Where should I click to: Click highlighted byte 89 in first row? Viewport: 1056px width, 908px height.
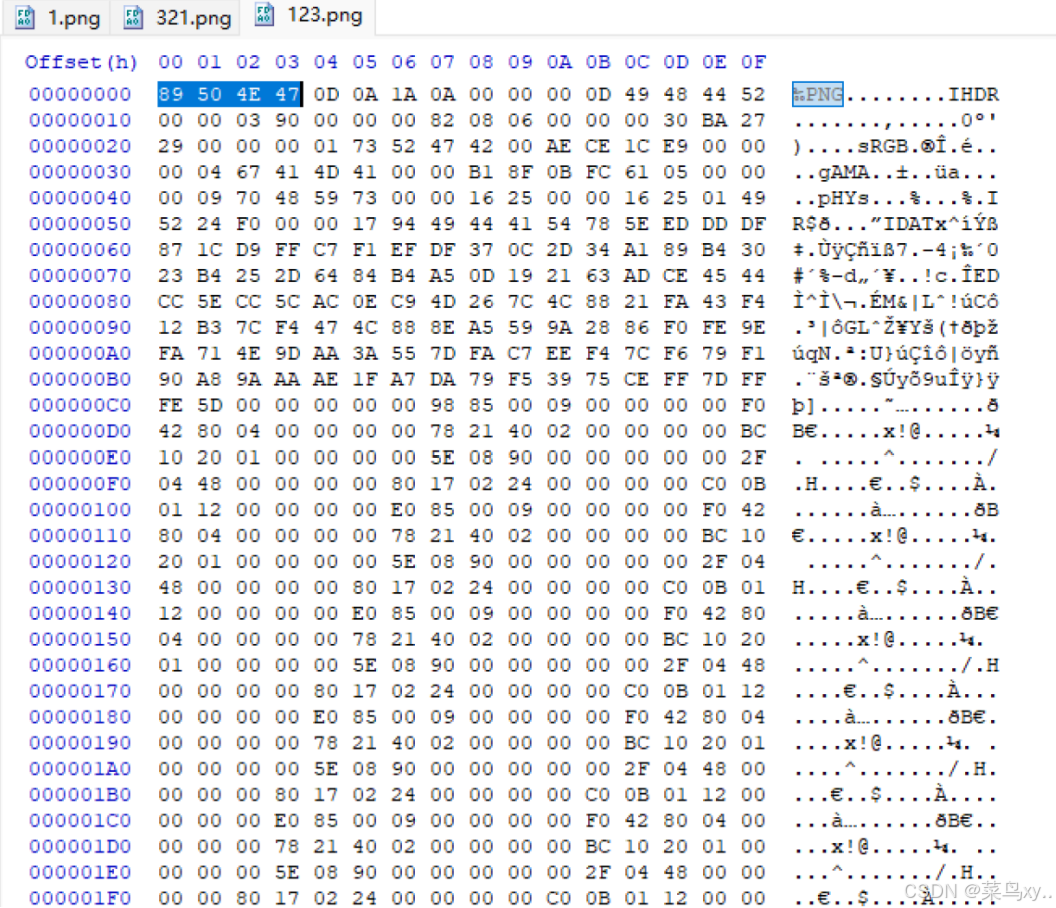[x=170, y=94]
